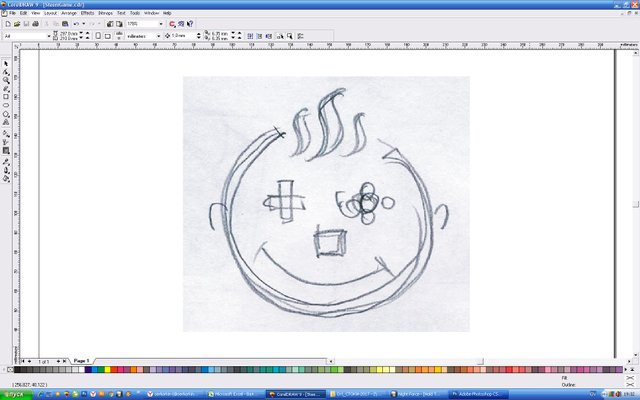Click the nudge offset 1.0 mm field

(183, 36)
